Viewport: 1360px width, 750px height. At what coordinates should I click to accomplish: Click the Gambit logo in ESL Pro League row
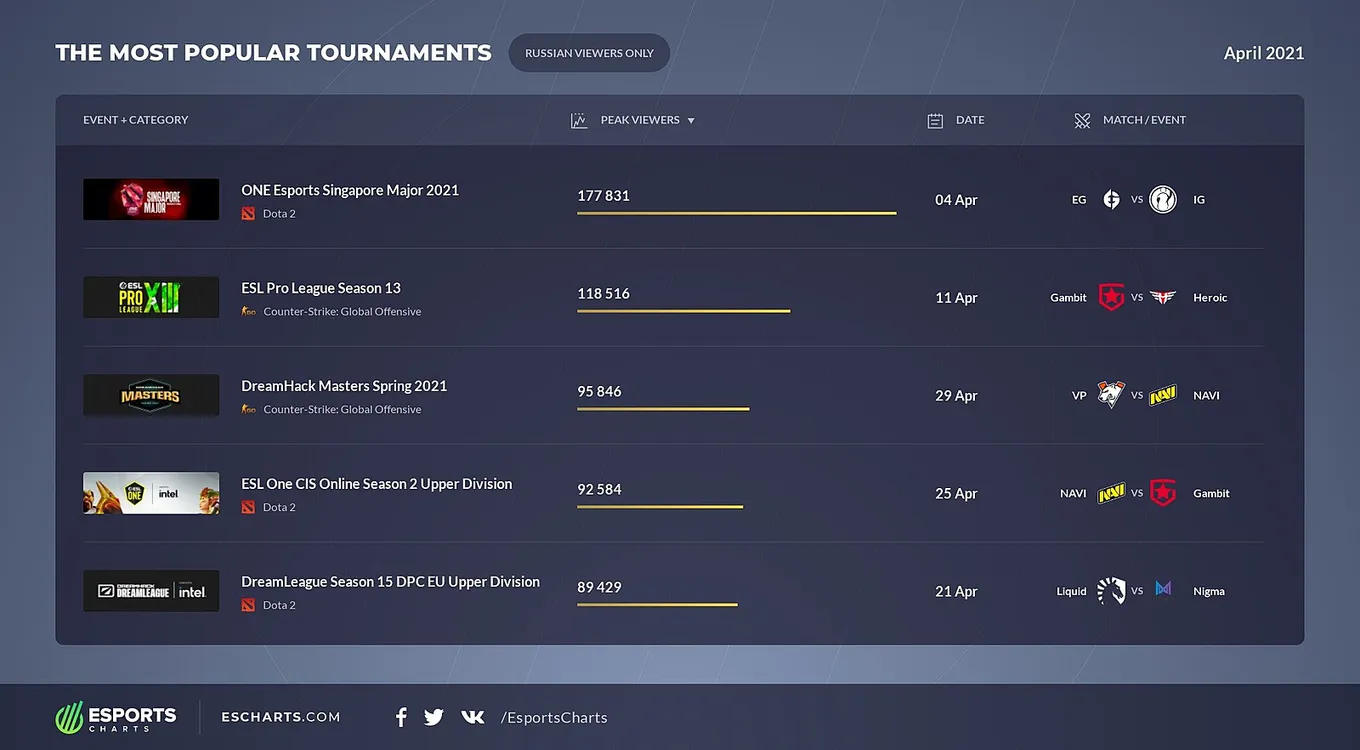tap(1111, 297)
